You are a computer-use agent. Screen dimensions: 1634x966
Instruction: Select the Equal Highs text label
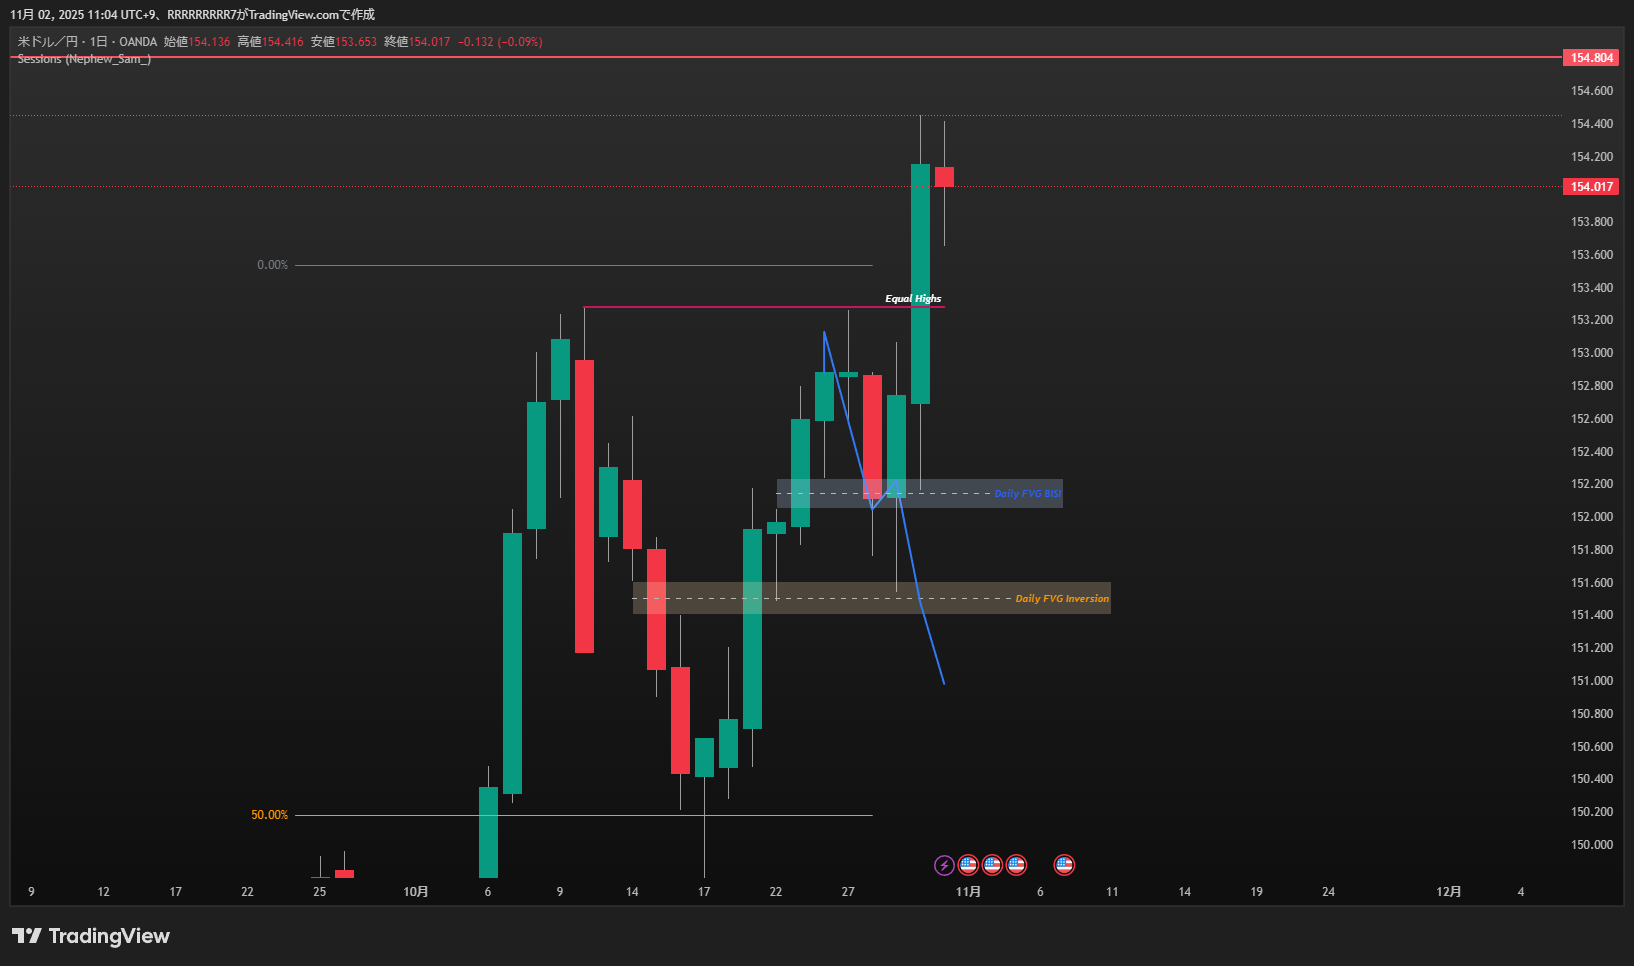(x=912, y=299)
